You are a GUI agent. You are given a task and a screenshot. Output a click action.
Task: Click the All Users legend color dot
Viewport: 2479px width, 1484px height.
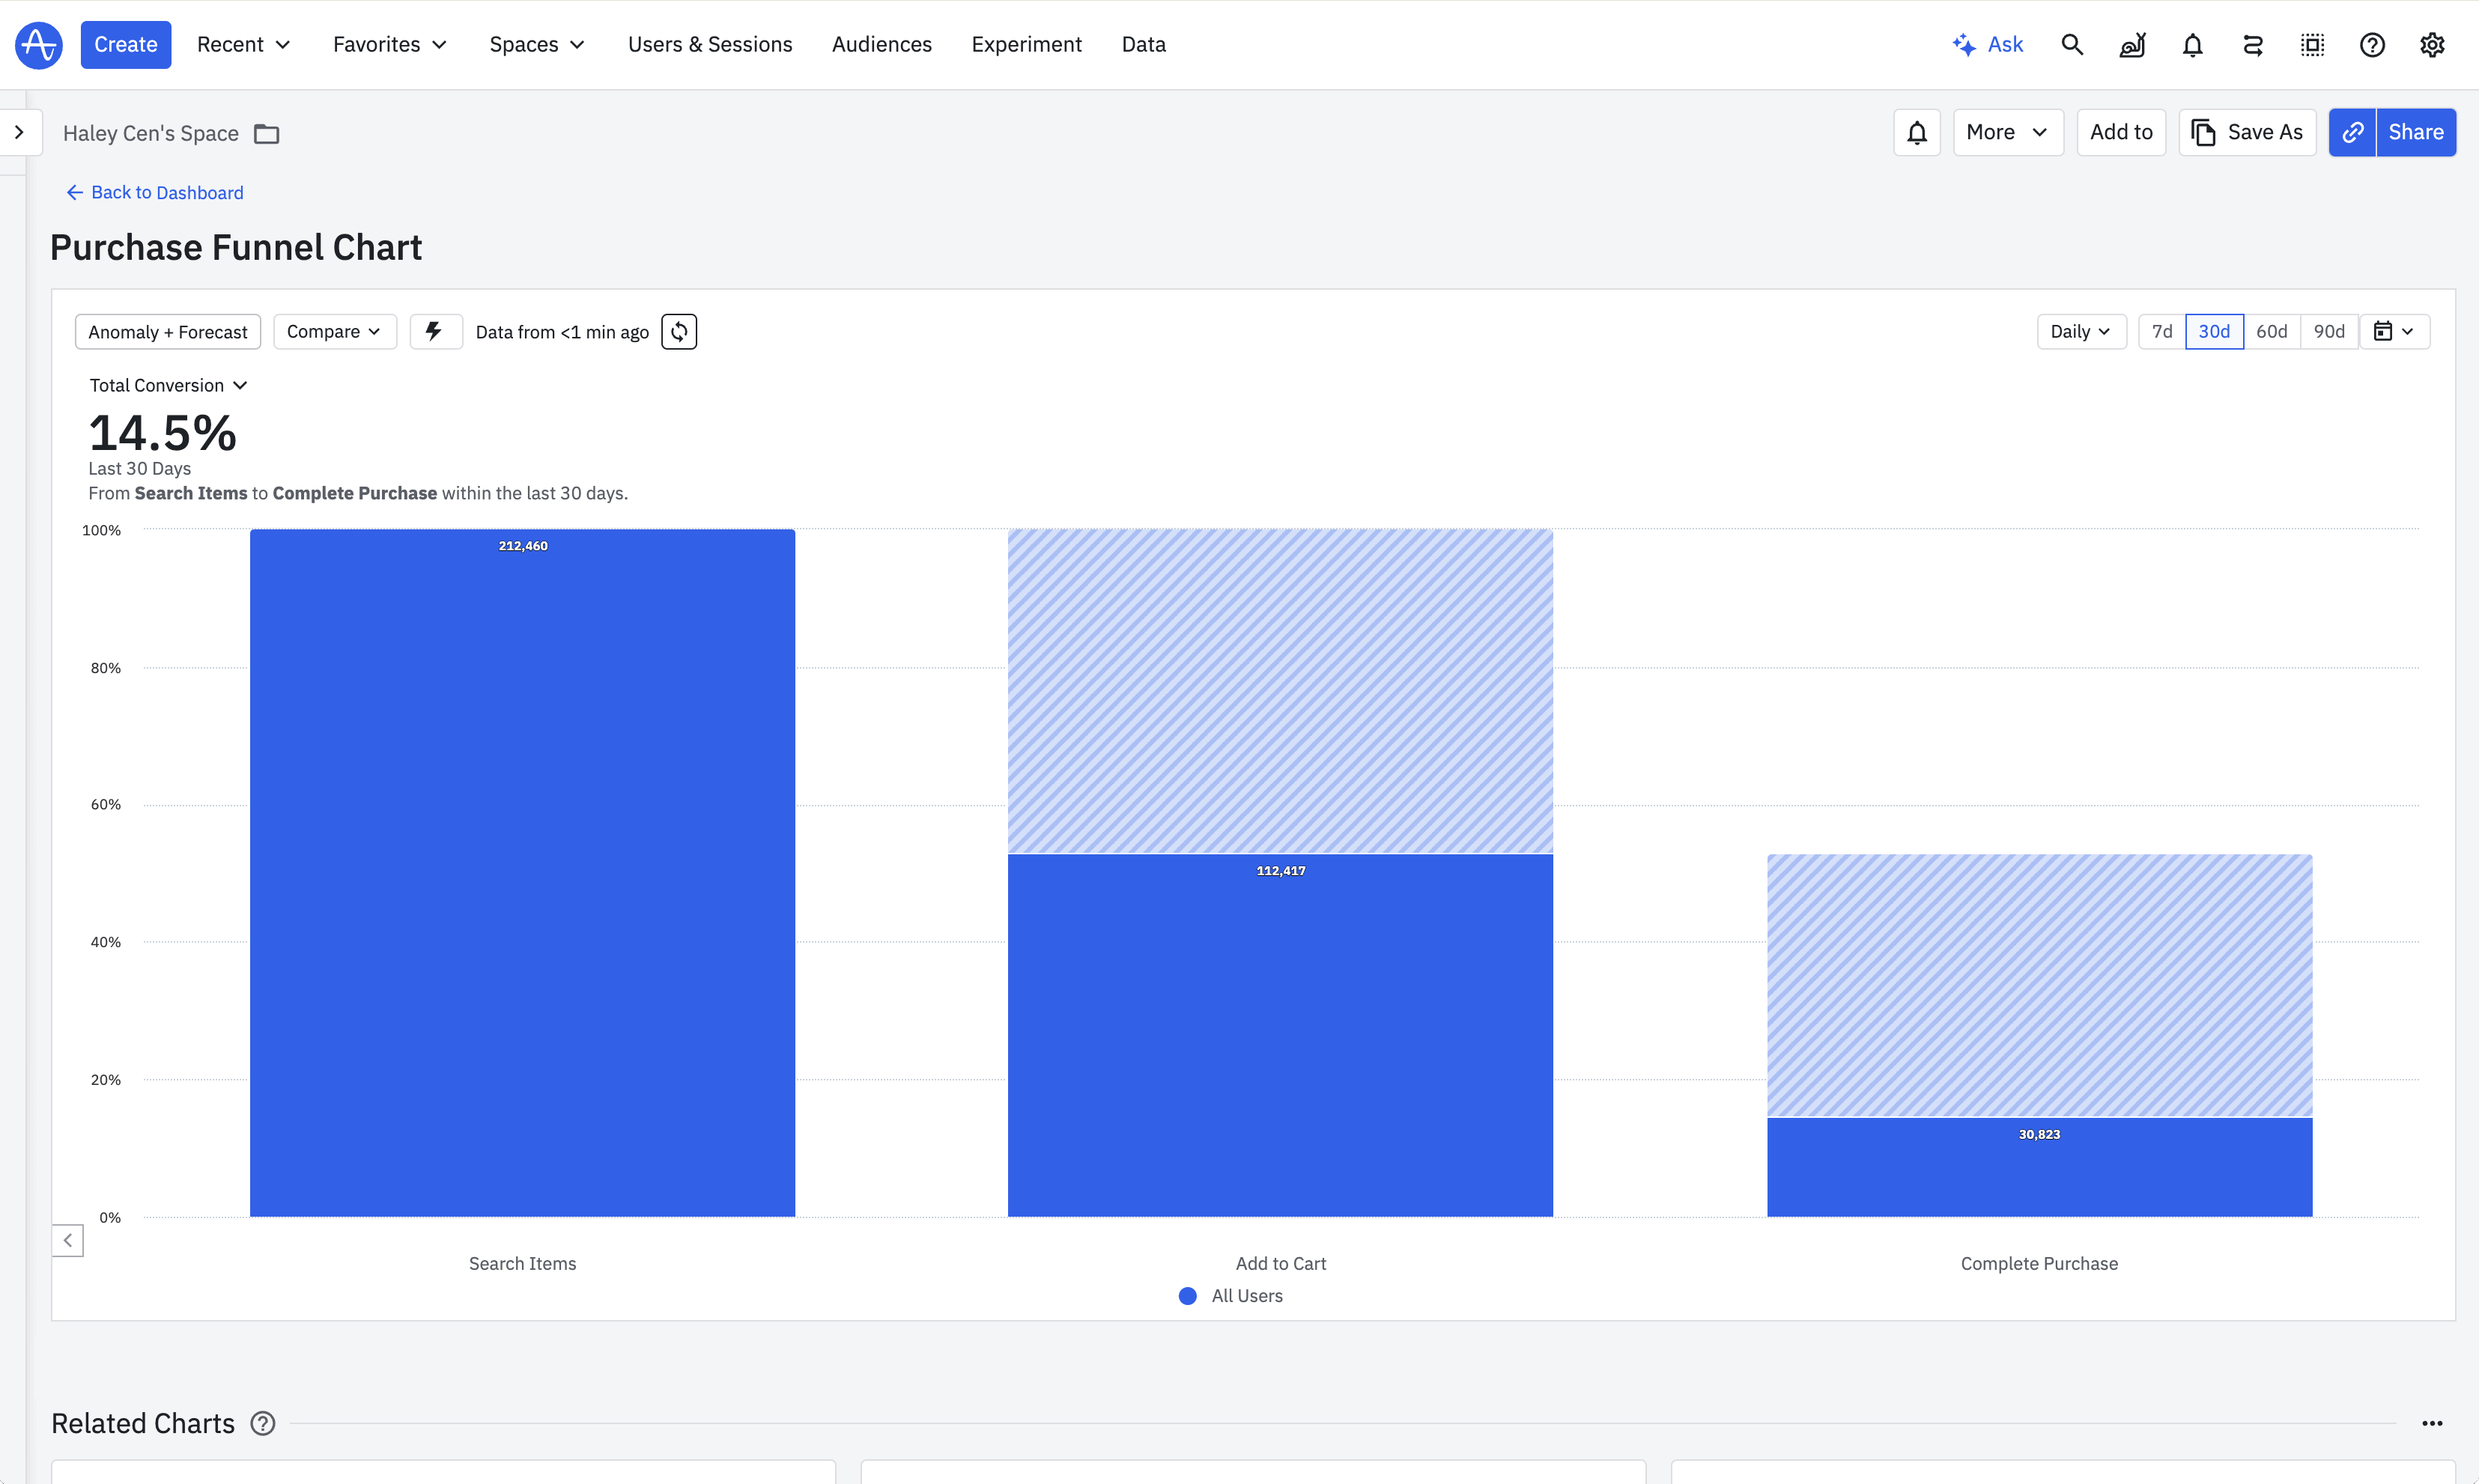pyautogui.click(x=1188, y=1296)
